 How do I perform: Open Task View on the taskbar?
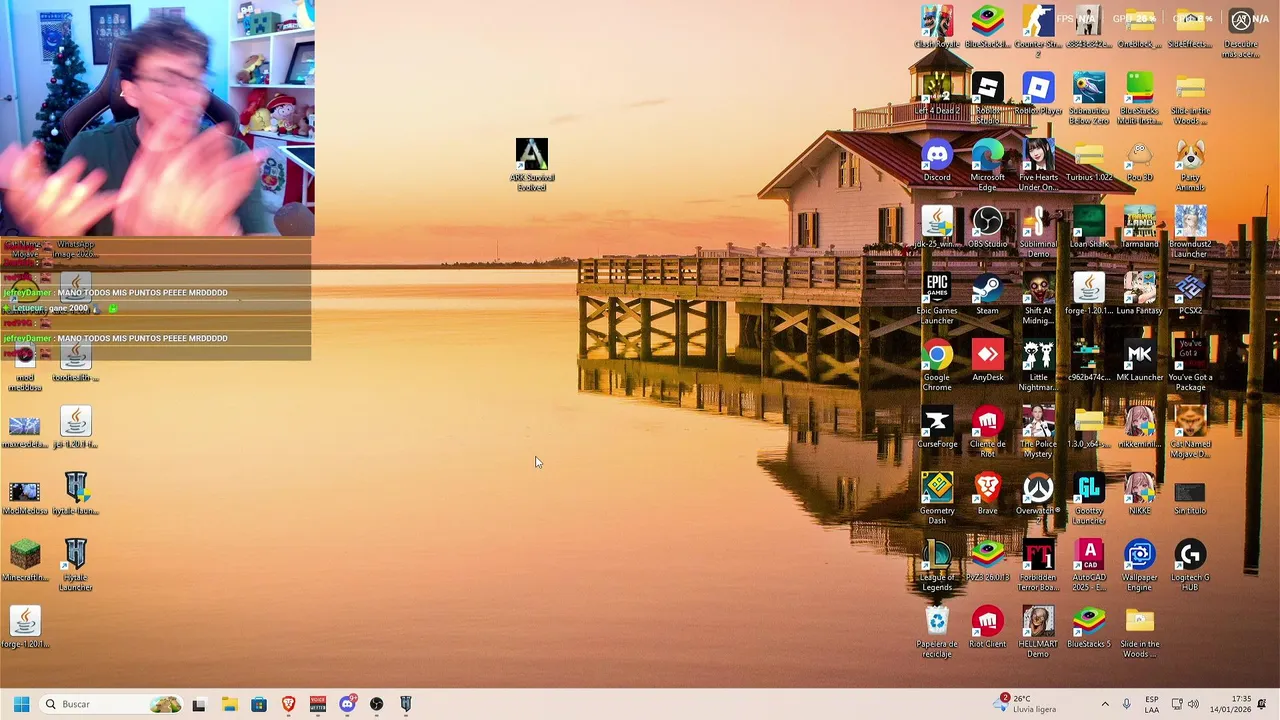[x=199, y=704]
